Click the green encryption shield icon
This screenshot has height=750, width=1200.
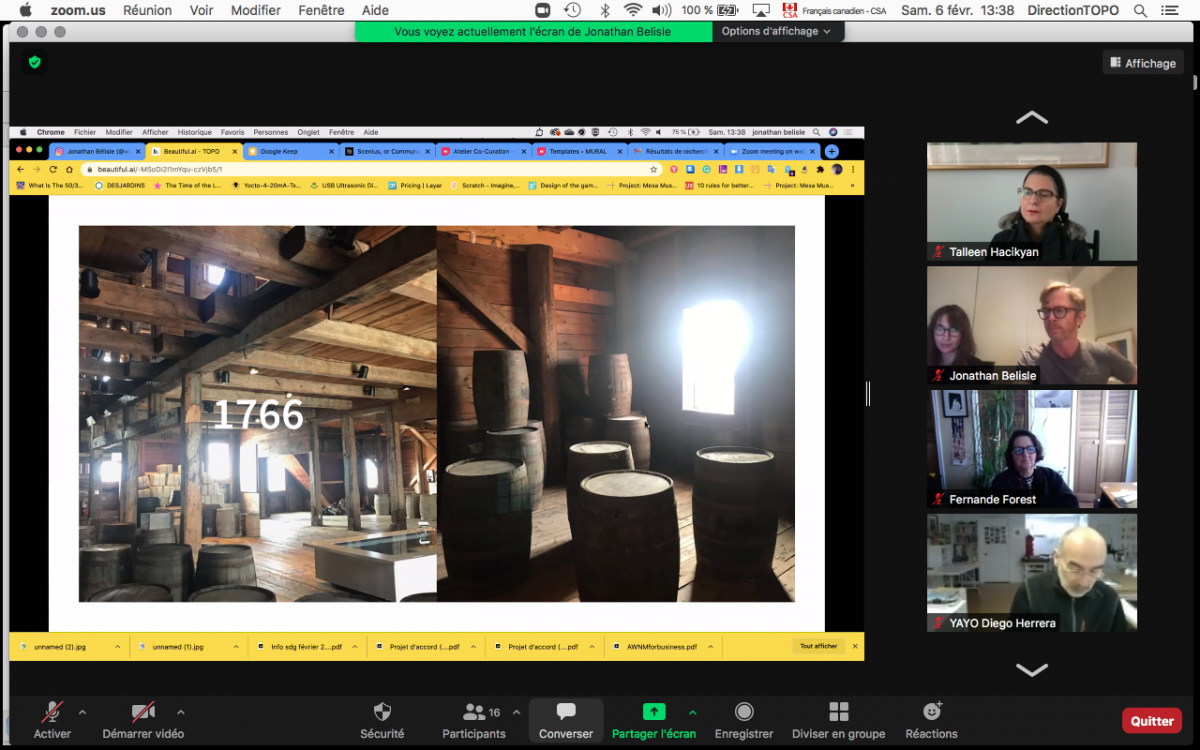pos(35,62)
